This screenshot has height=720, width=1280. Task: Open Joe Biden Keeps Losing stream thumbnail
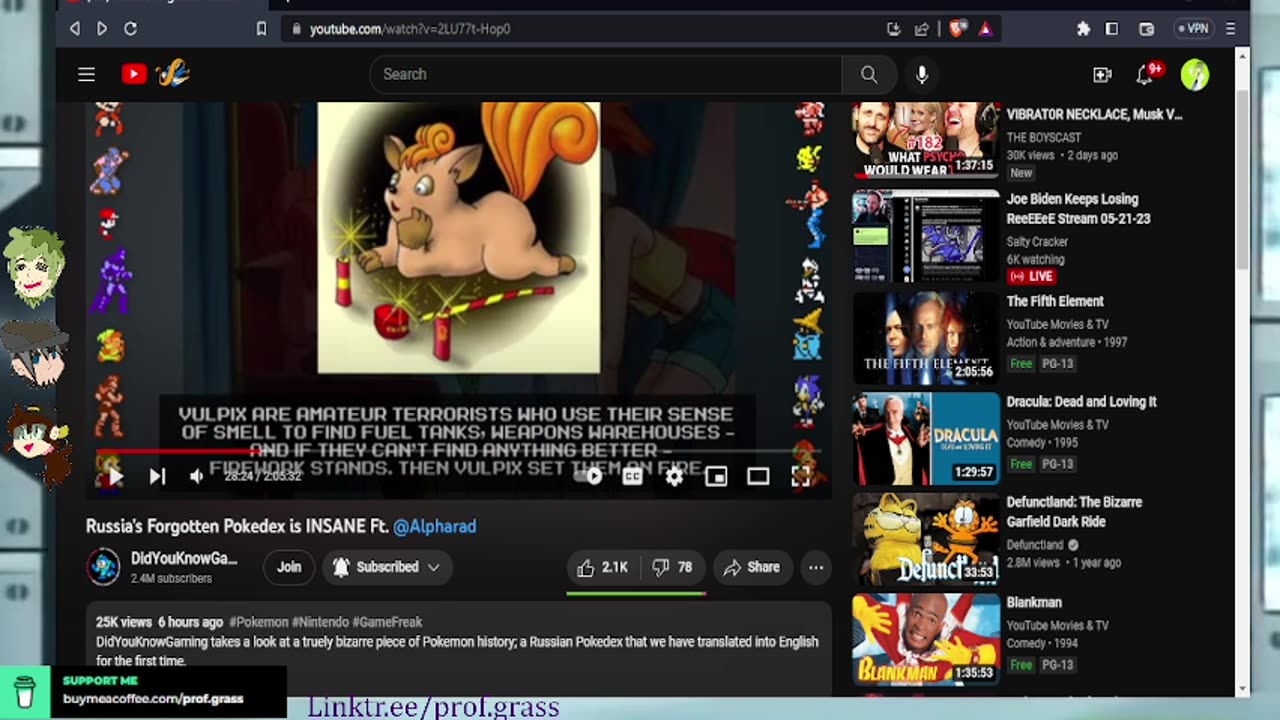click(925, 236)
